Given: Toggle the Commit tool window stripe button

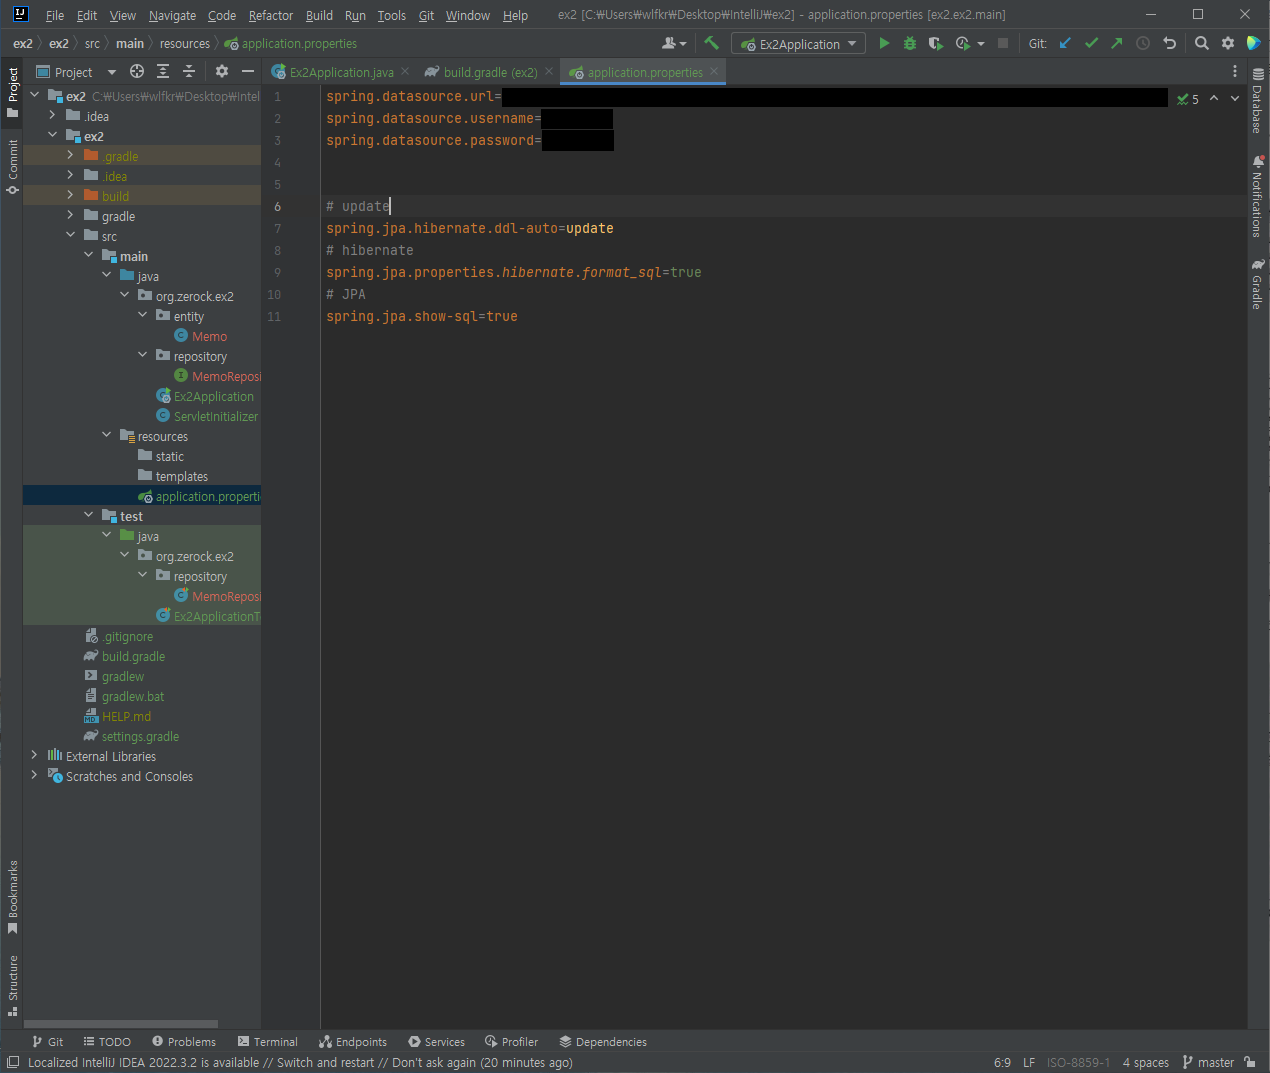Looking at the screenshot, I should [12, 166].
